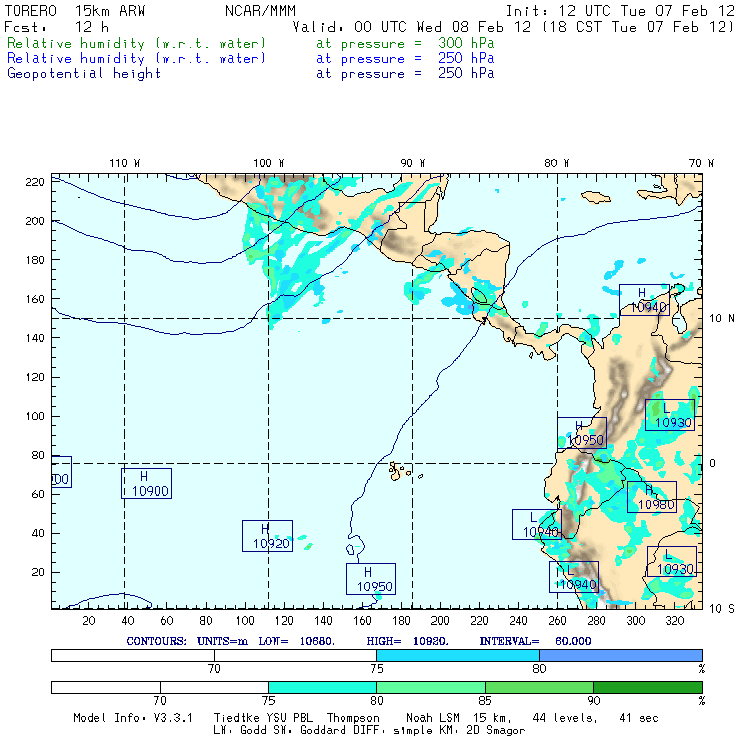The image size is (740, 740).
Task: Click the '100 W' longitude label
Action: pos(269,163)
